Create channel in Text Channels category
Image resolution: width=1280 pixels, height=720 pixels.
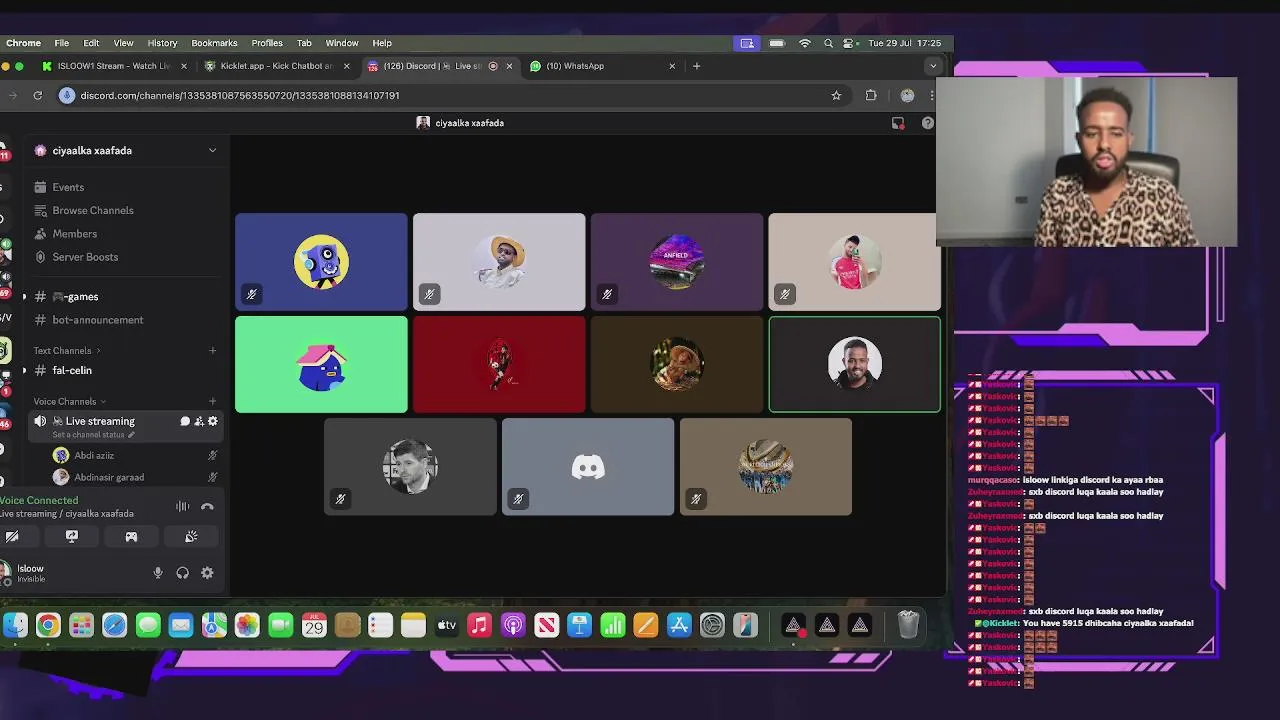212,351
